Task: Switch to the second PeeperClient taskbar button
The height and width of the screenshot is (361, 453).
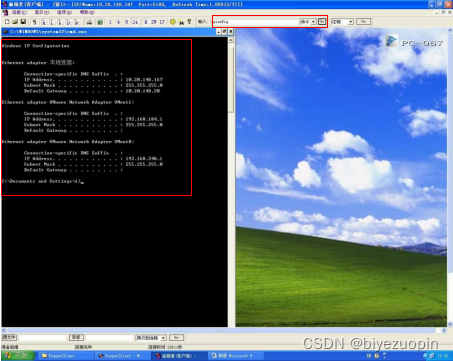Action: tap(123, 356)
